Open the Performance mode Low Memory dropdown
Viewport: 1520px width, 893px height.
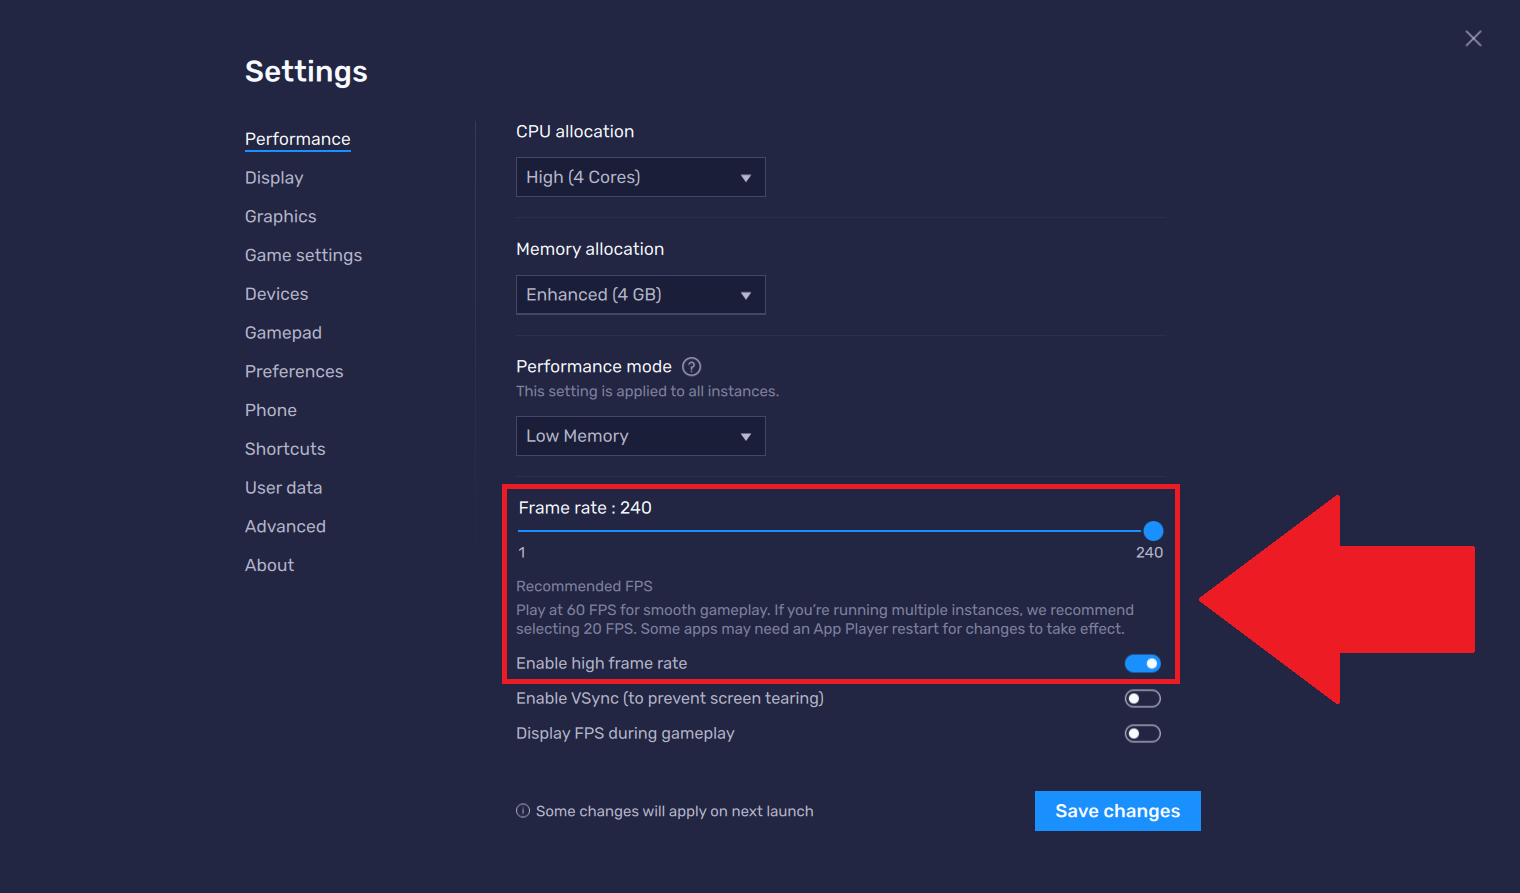pos(640,436)
